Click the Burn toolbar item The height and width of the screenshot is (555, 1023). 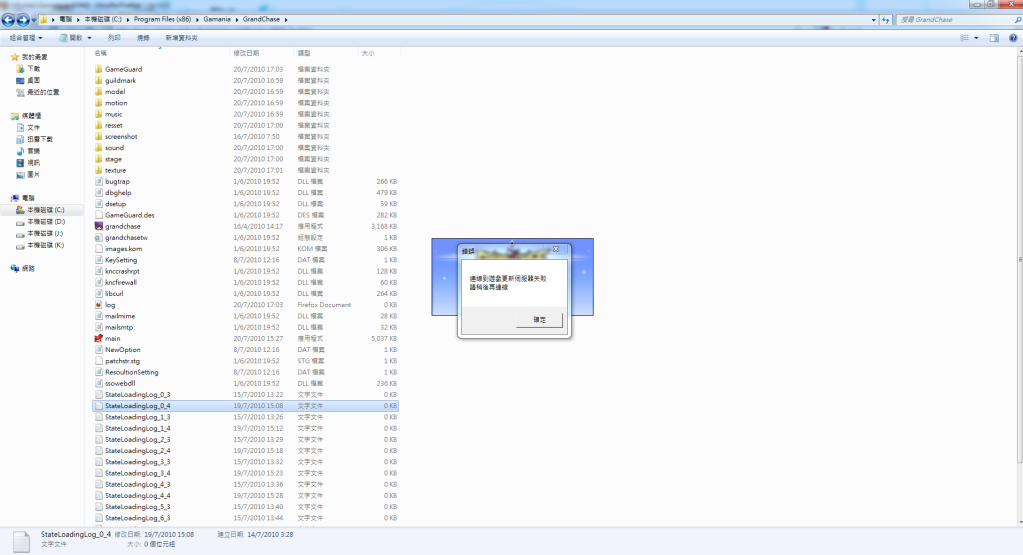coord(143,38)
